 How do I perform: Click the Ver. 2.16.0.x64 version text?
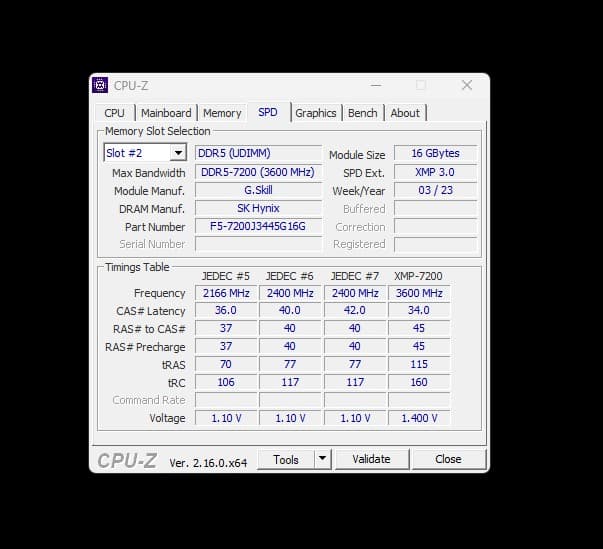208,462
